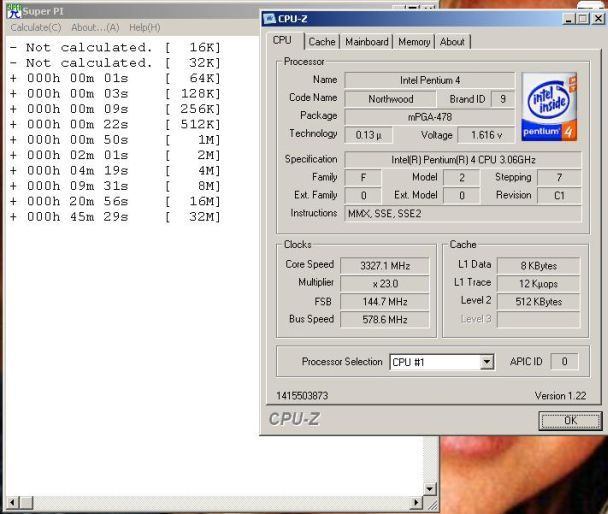Screen dimensions: 608x514
Task: Click the Multiplier value x 23.0
Action: click(x=385, y=283)
